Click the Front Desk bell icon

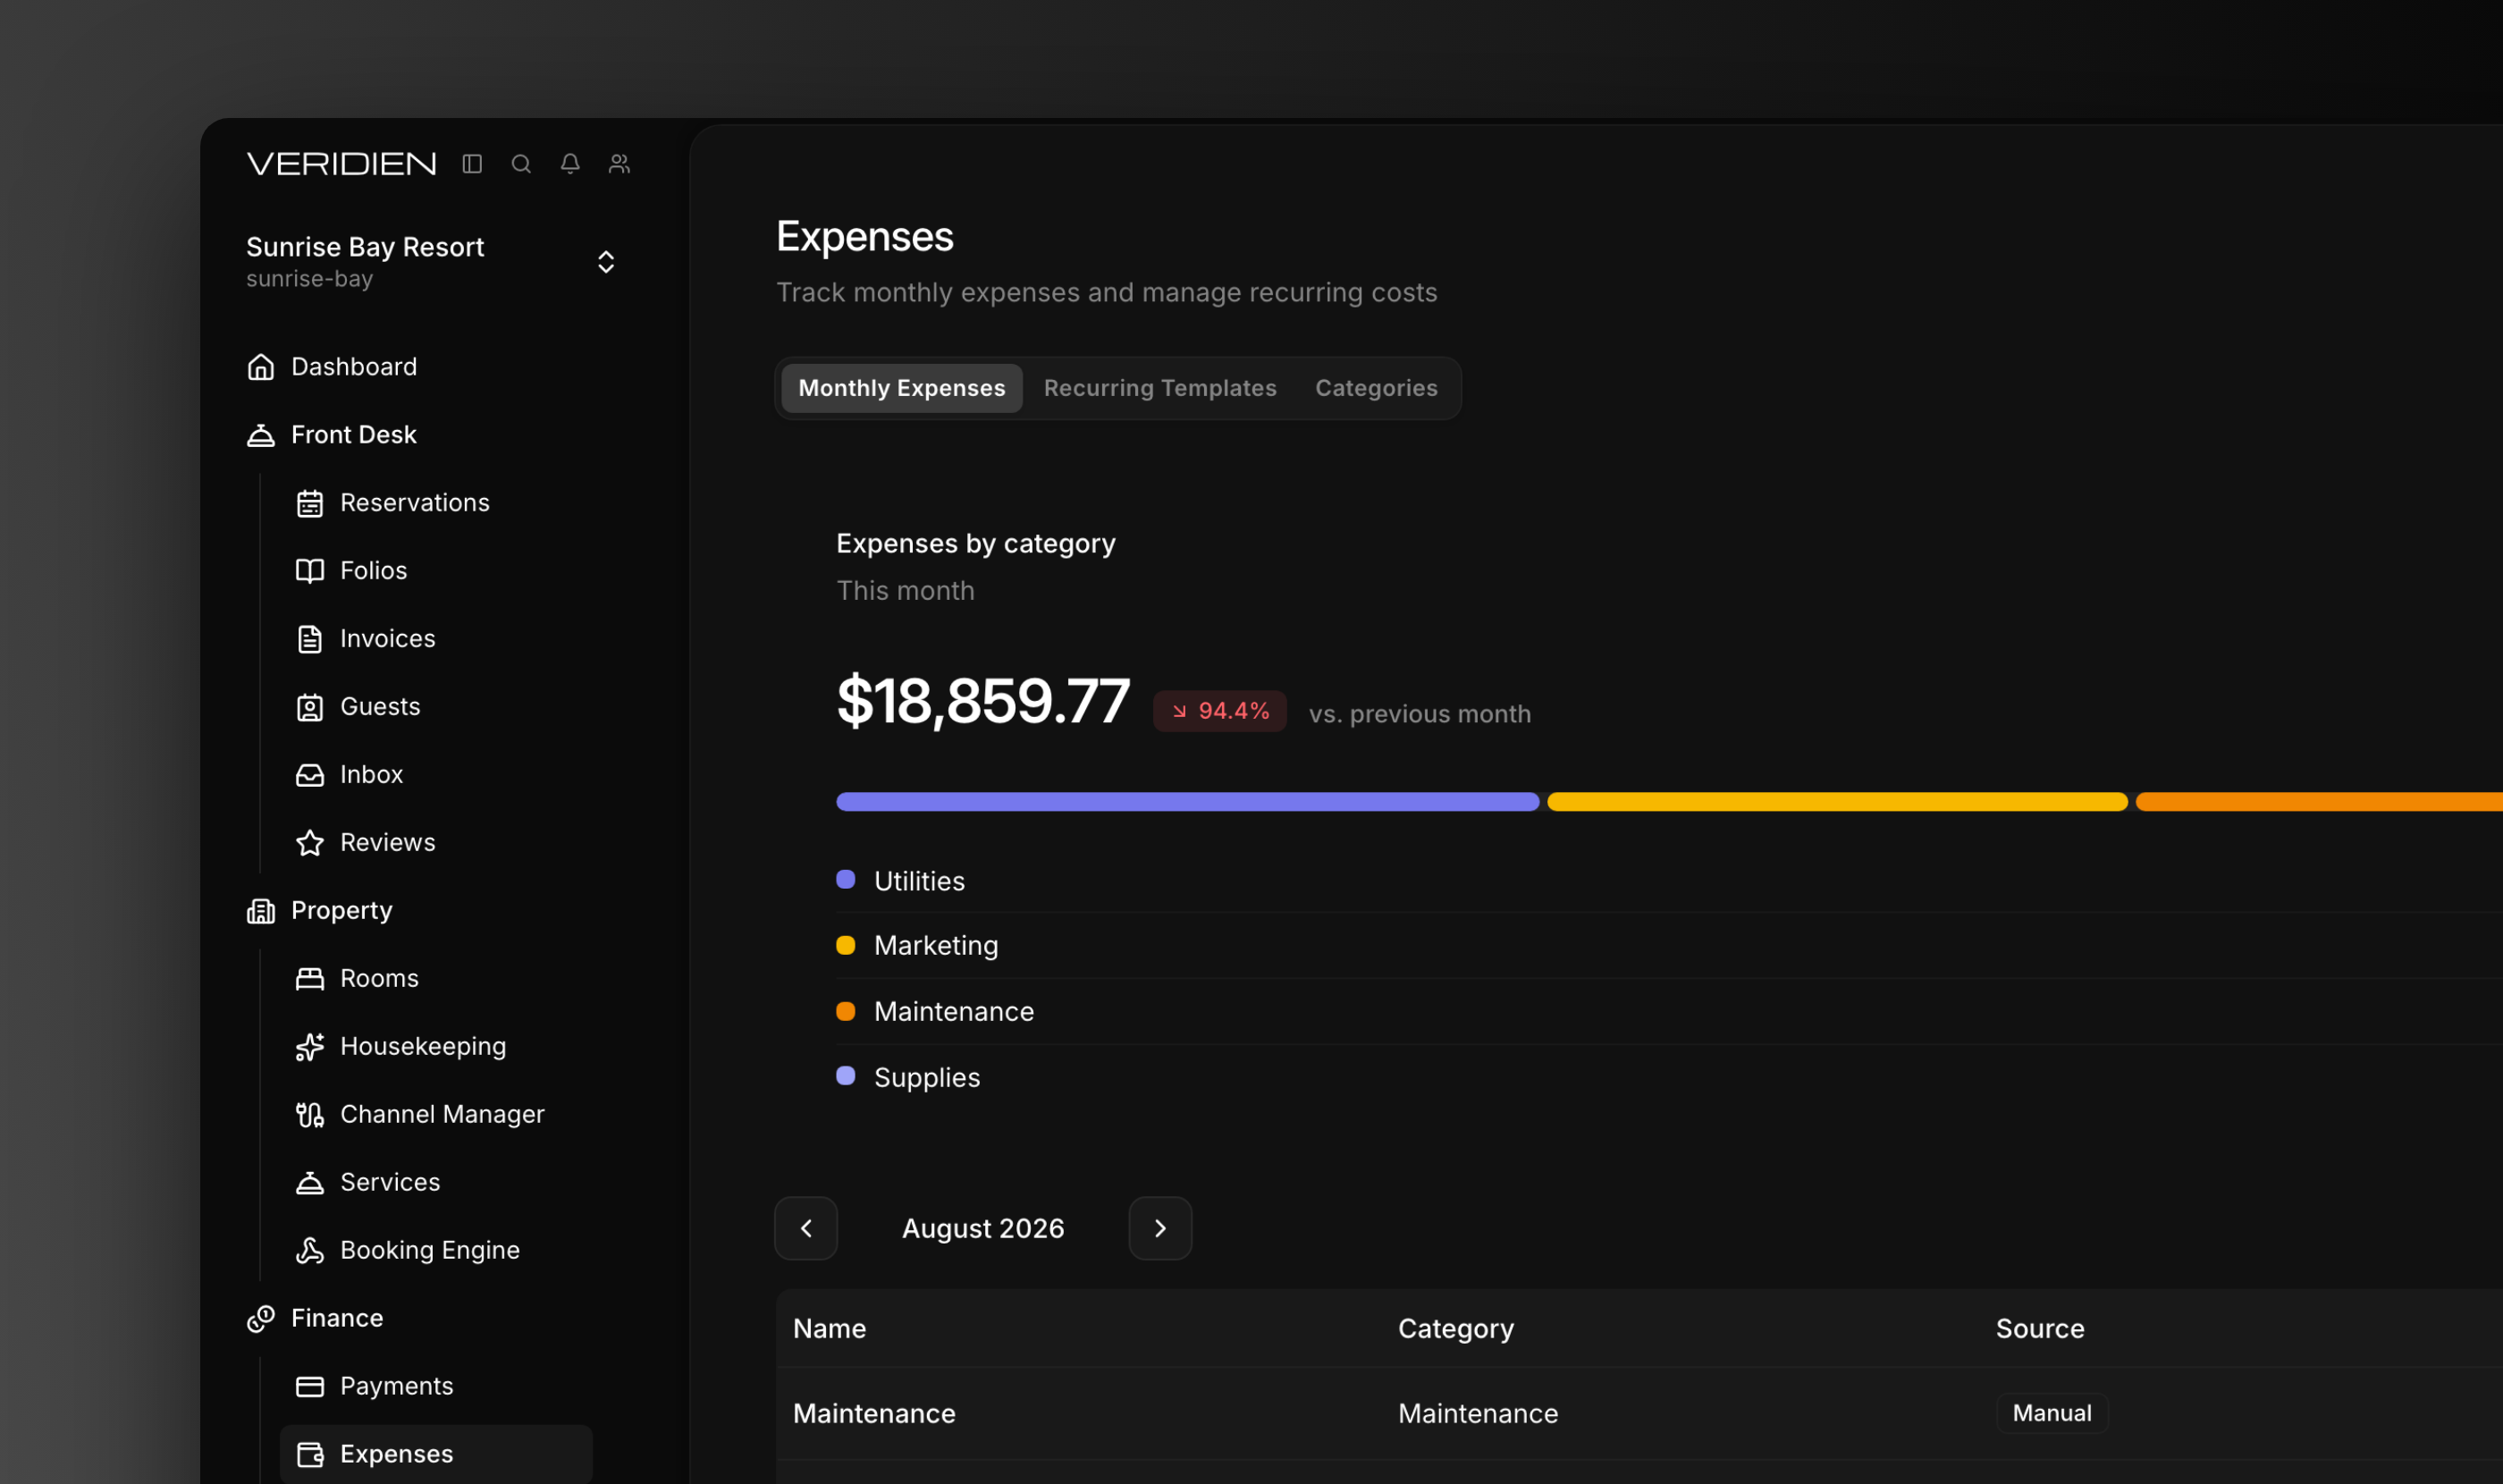click(x=260, y=435)
